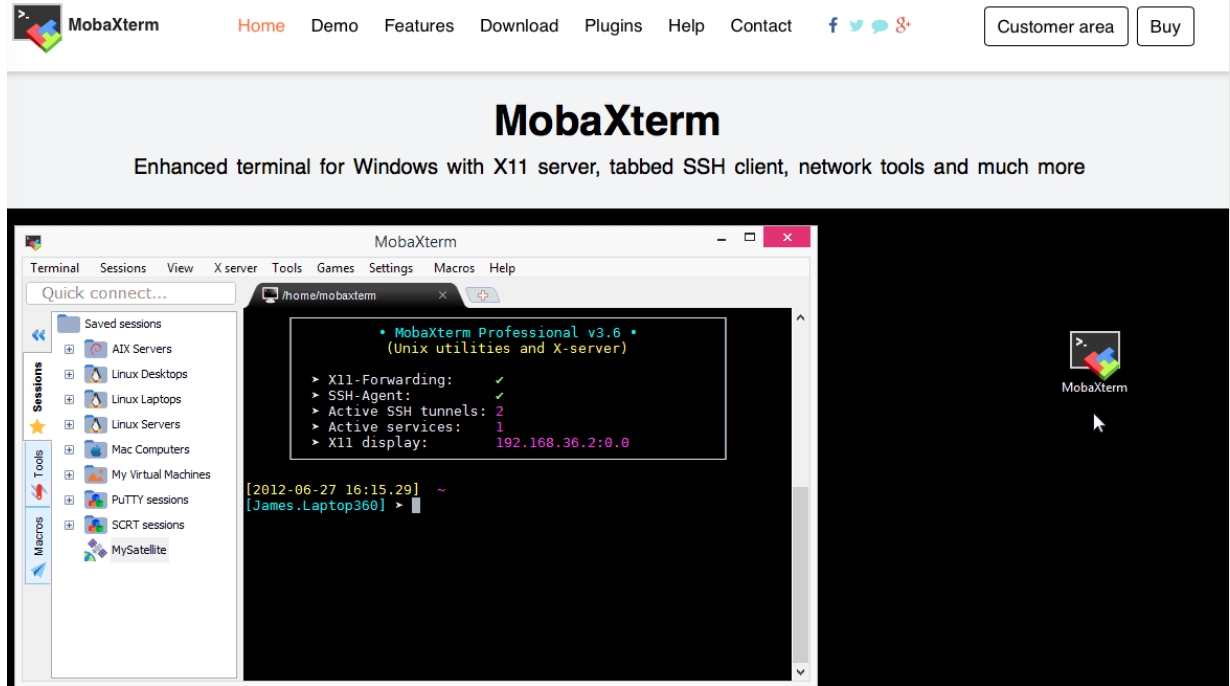The width and height of the screenshot is (1230, 686).
Task: Select the SCRT sessions folder icon
Action: (96, 524)
